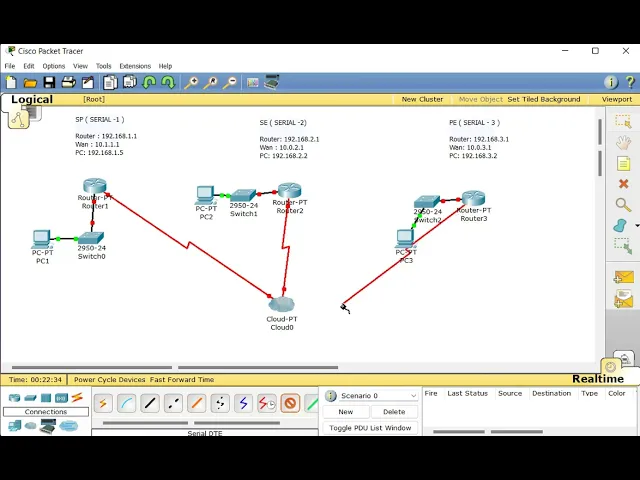Click the yellow Help question mark
This screenshot has width=640, height=480.
630,82
